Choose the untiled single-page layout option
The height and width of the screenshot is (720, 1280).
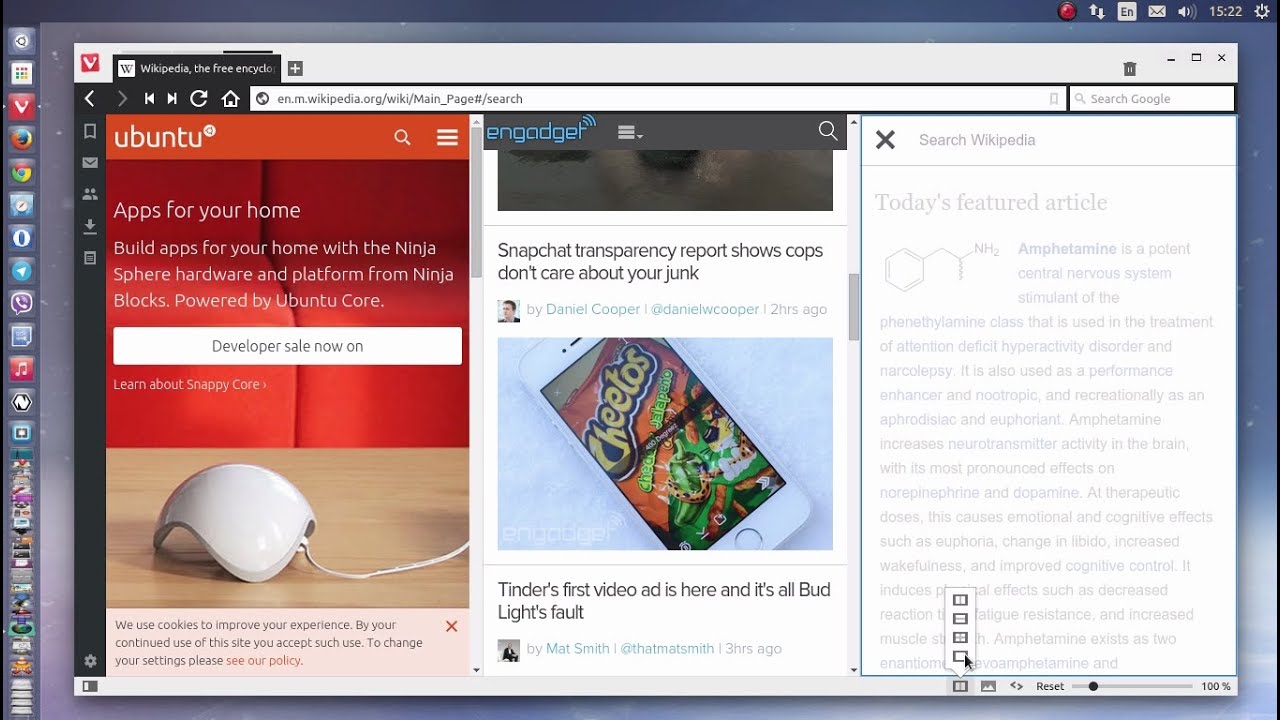coord(960,657)
